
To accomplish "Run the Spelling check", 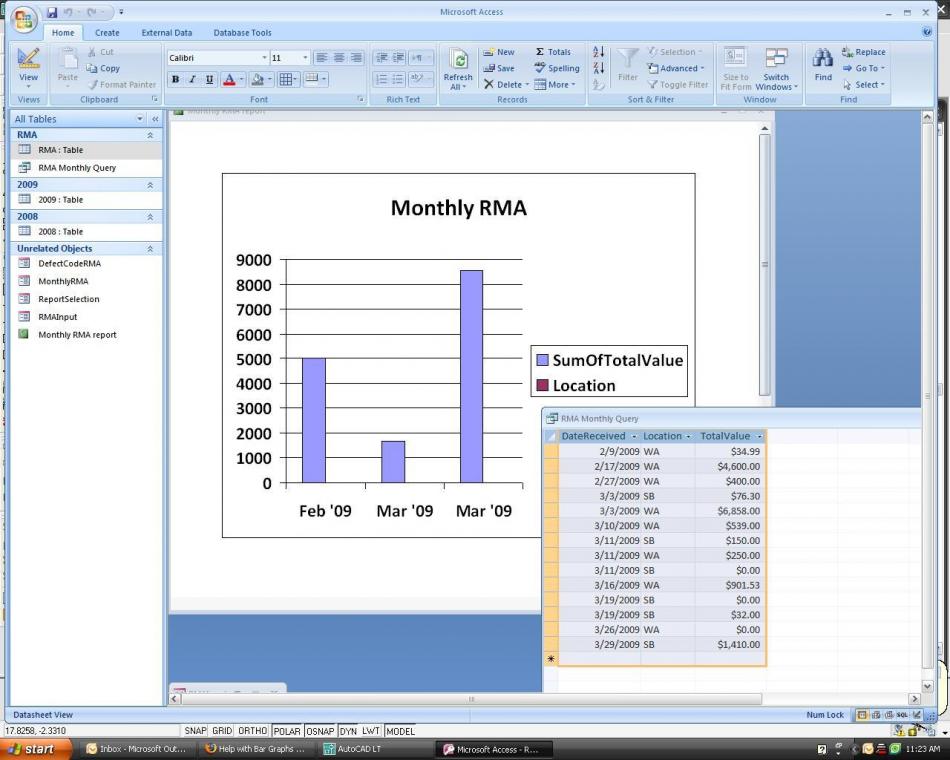I will pos(557,68).
